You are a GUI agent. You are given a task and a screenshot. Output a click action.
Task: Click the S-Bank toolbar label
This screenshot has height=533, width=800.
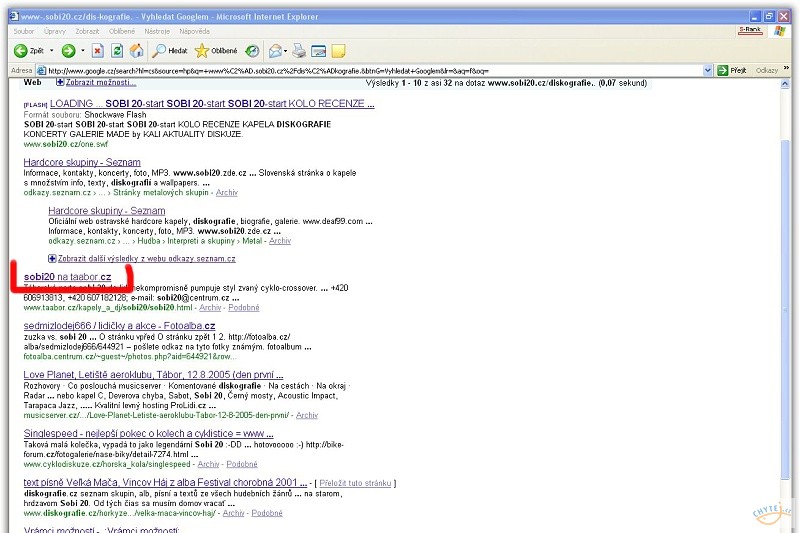point(750,30)
